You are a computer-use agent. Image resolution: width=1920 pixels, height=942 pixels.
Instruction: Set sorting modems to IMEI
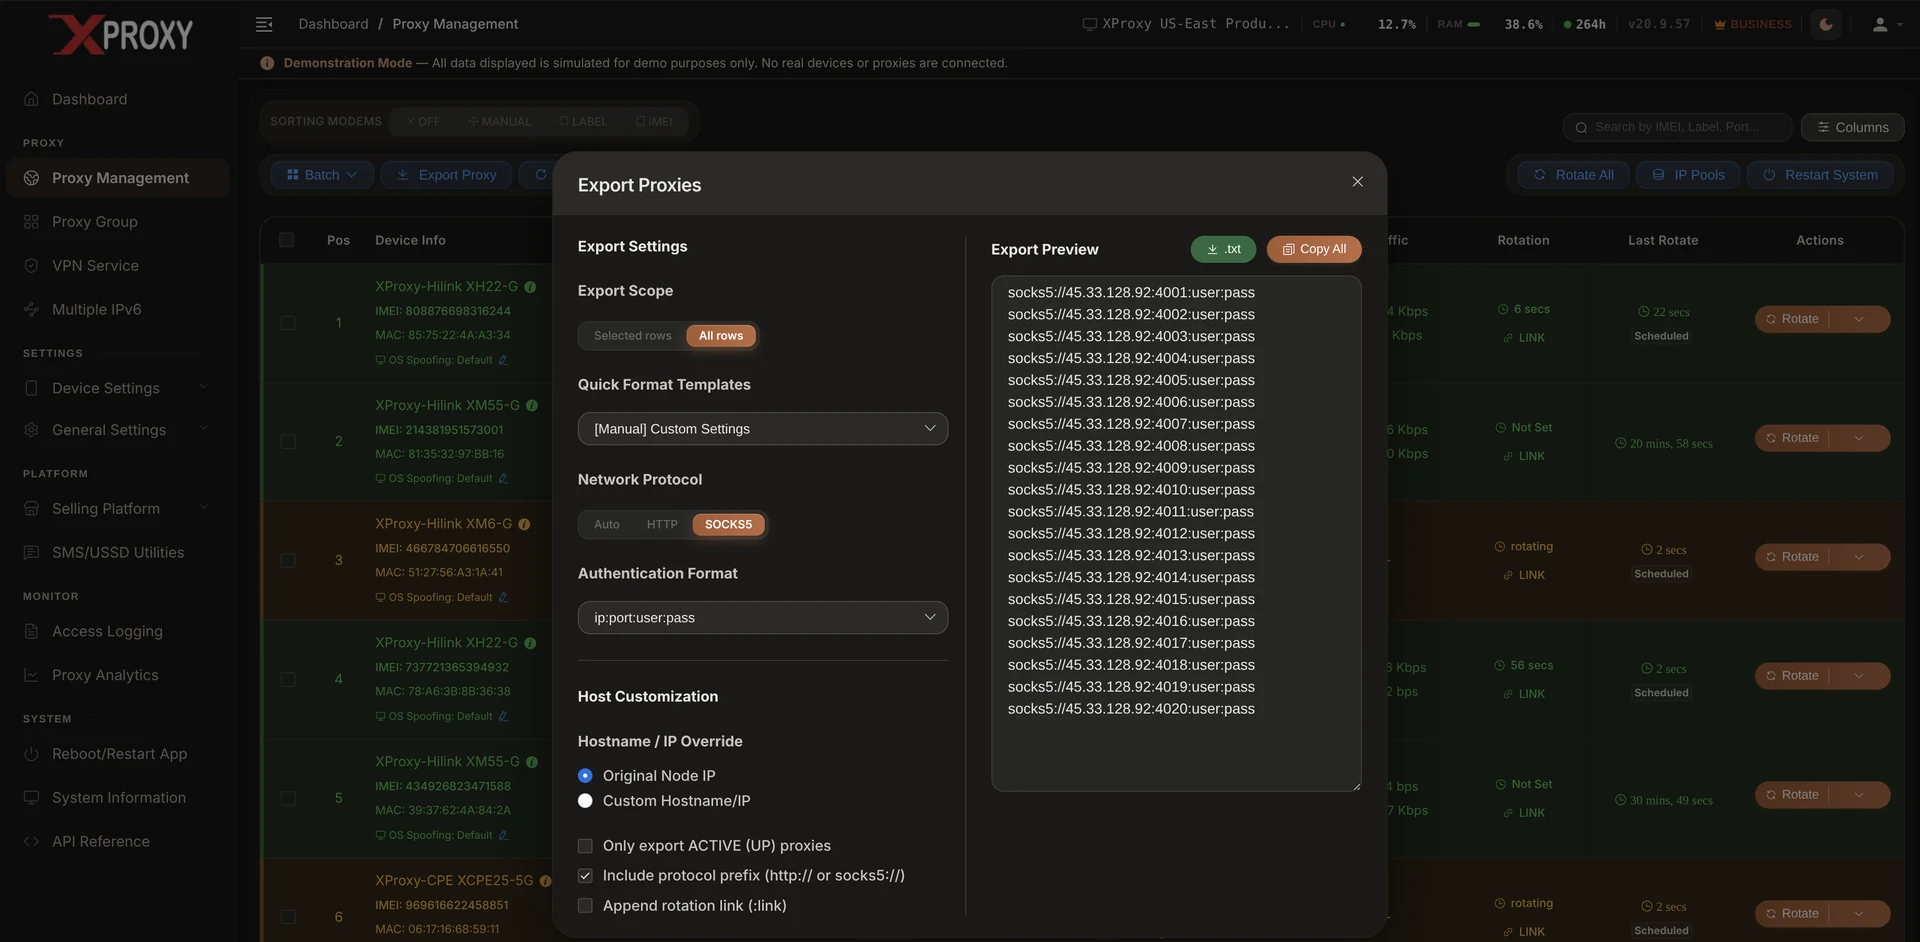[x=654, y=122]
